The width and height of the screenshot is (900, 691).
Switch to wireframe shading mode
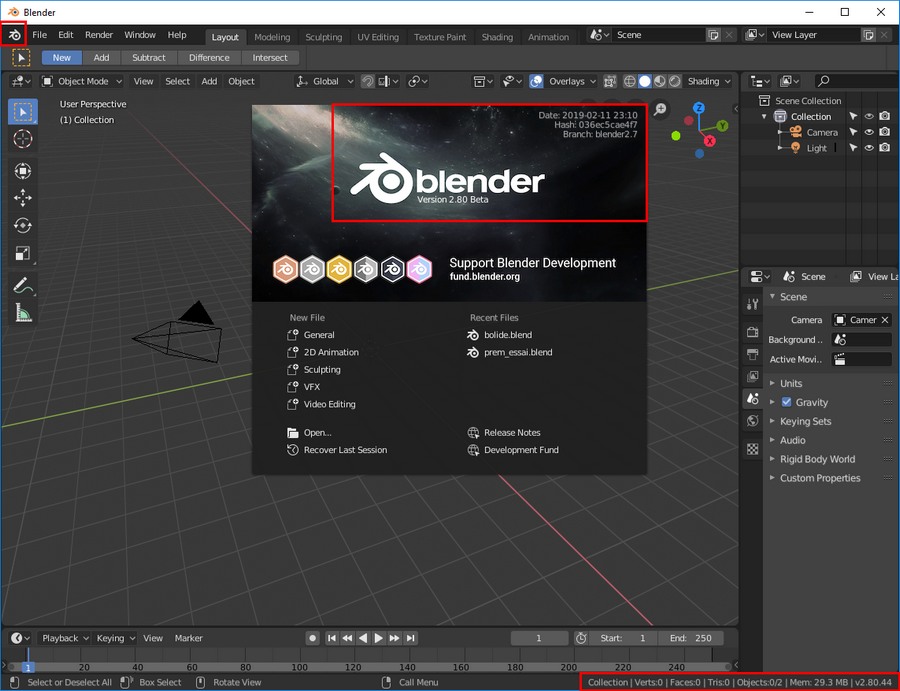pos(630,81)
